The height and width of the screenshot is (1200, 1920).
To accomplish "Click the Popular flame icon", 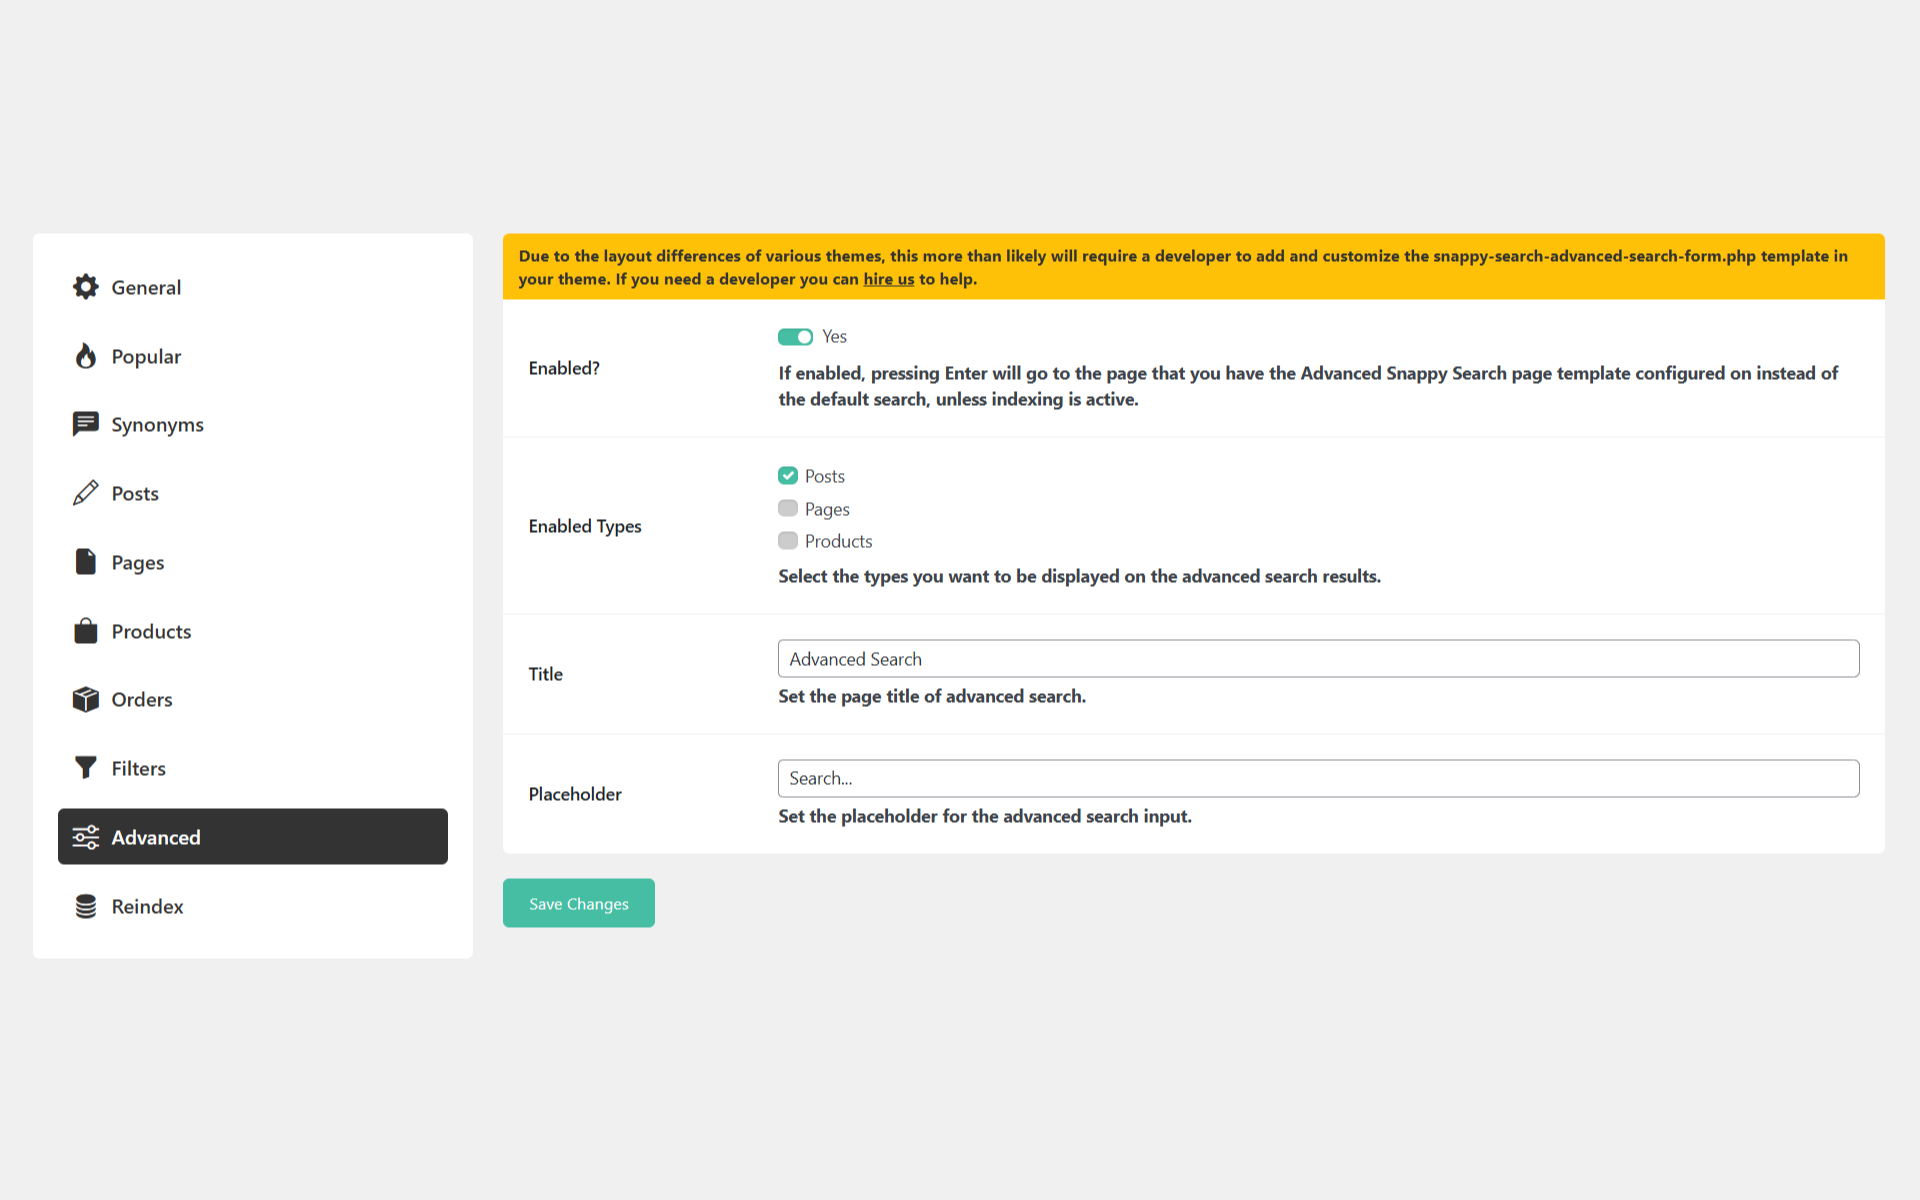I will (86, 356).
